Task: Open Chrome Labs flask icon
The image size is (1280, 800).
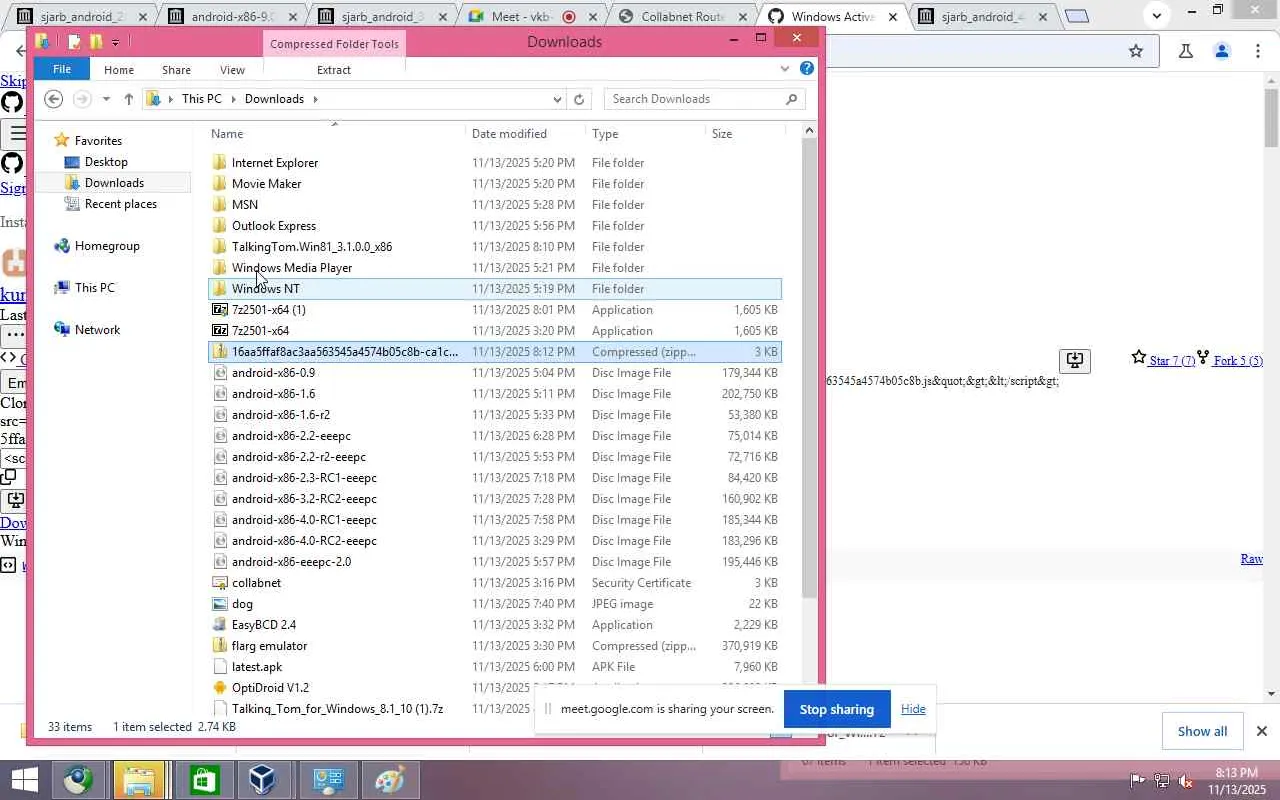Action: point(1186,51)
